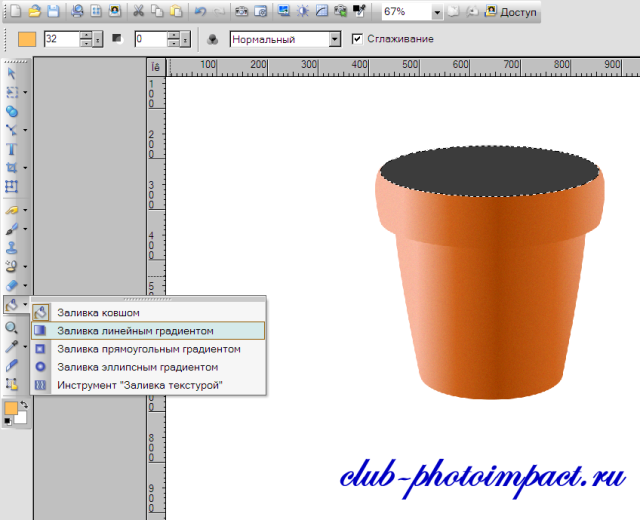640x520 pixels.
Task: Click the fill color swatch in attribute bar
Action: click(27, 39)
